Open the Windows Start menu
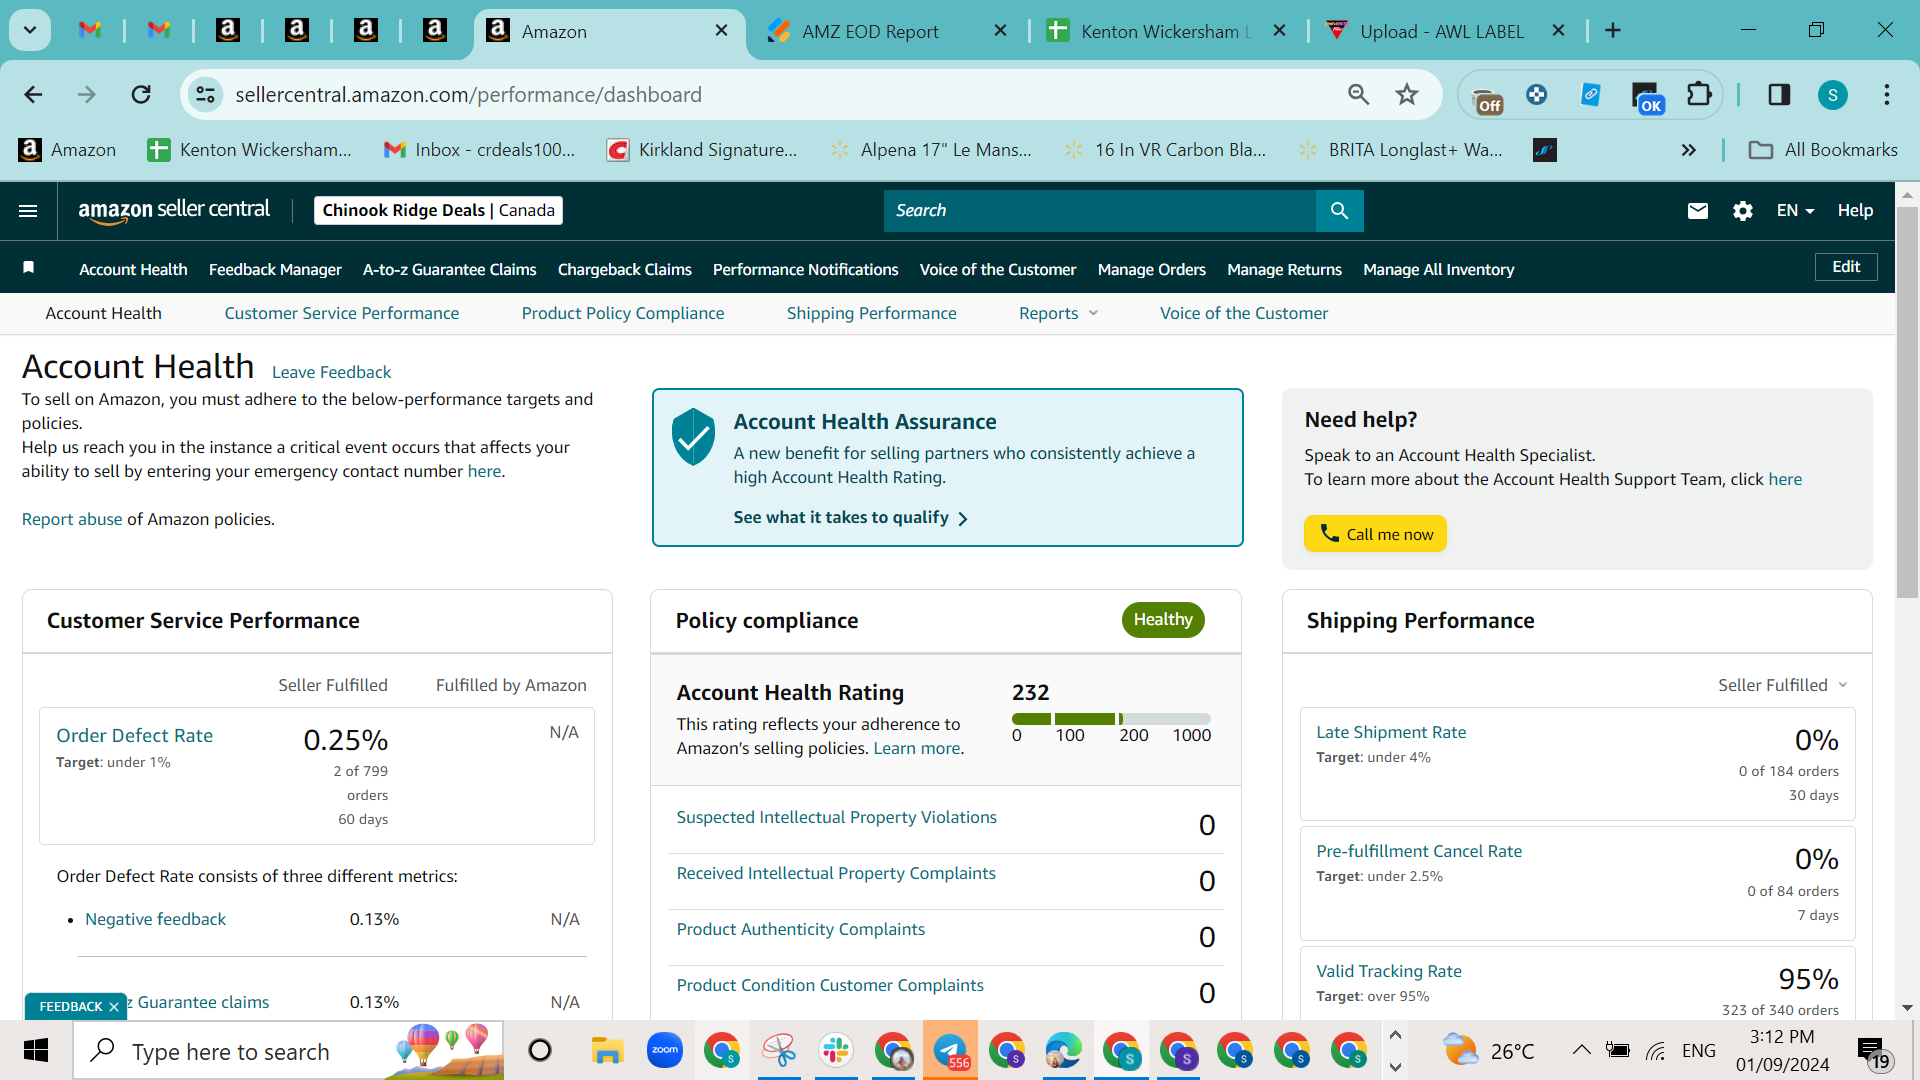 click(x=36, y=1051)
